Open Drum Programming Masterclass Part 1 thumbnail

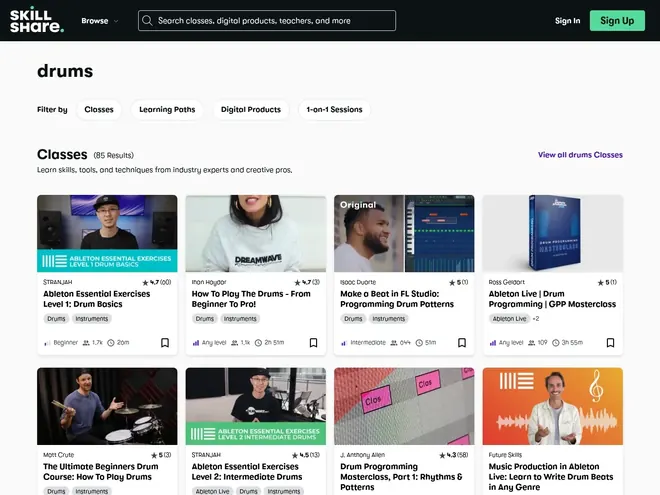click(x=404, y=406)
